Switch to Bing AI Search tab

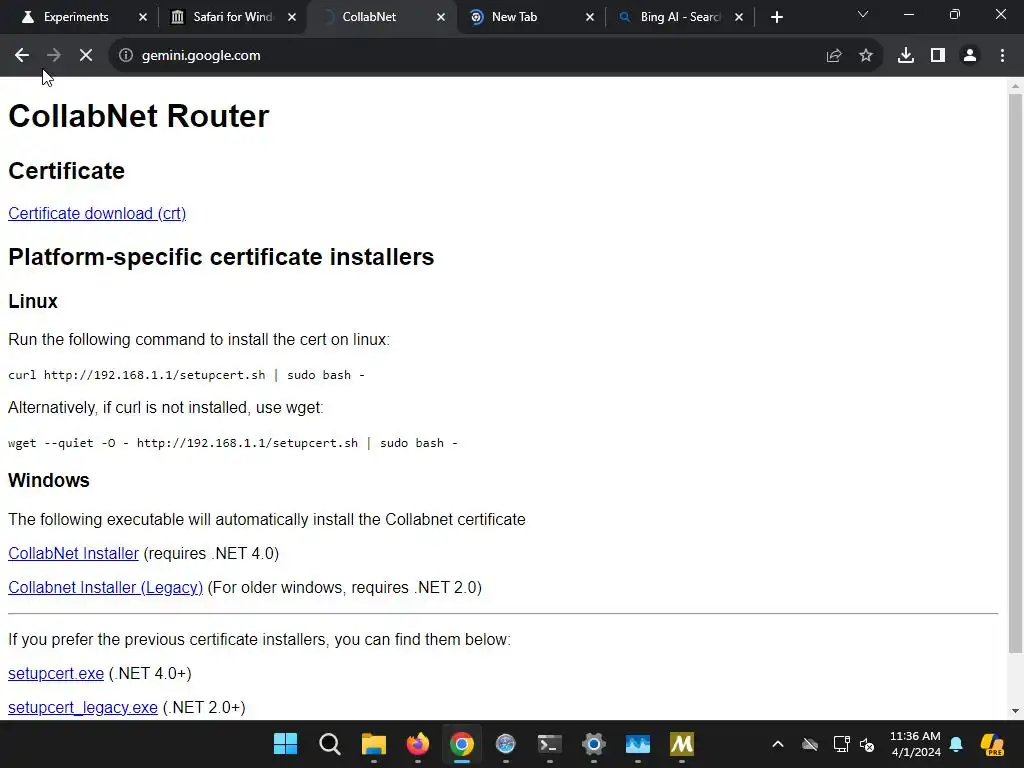coord(679,17)
